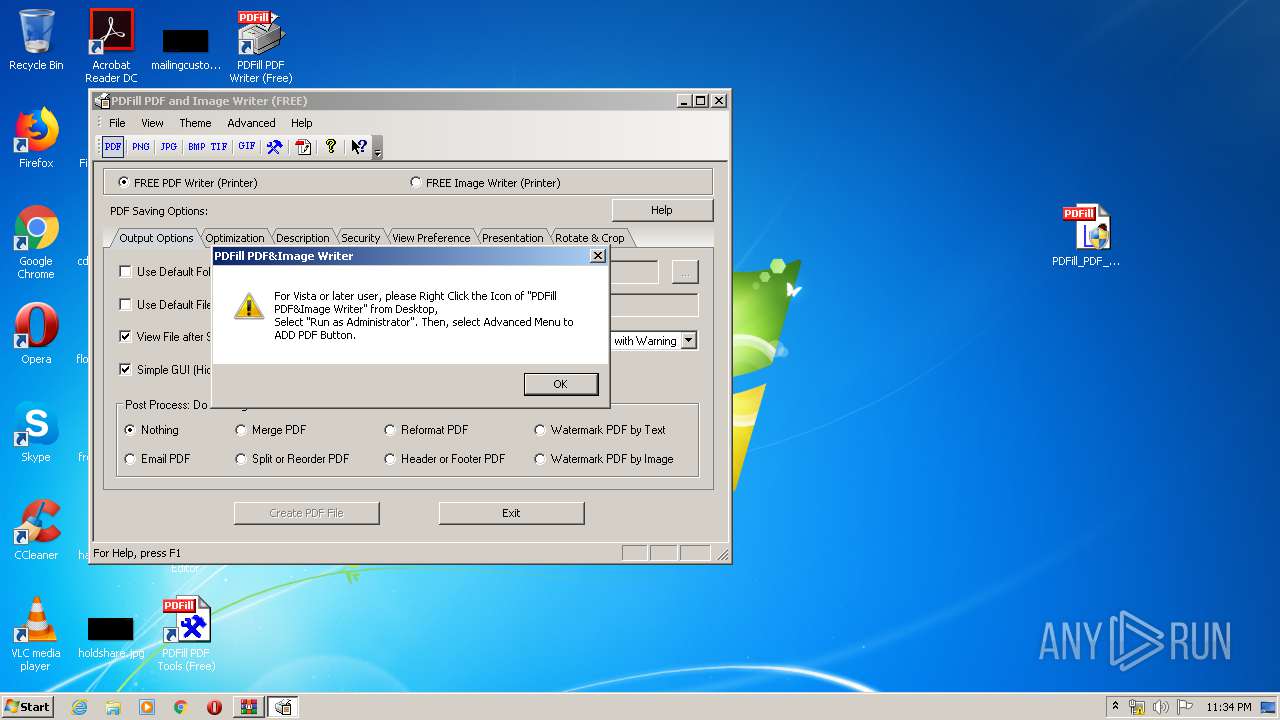The height and width of the screenshot is (720, 1280).
Task: Open the 'with Warning' dropdown
Action: [688, 341]
